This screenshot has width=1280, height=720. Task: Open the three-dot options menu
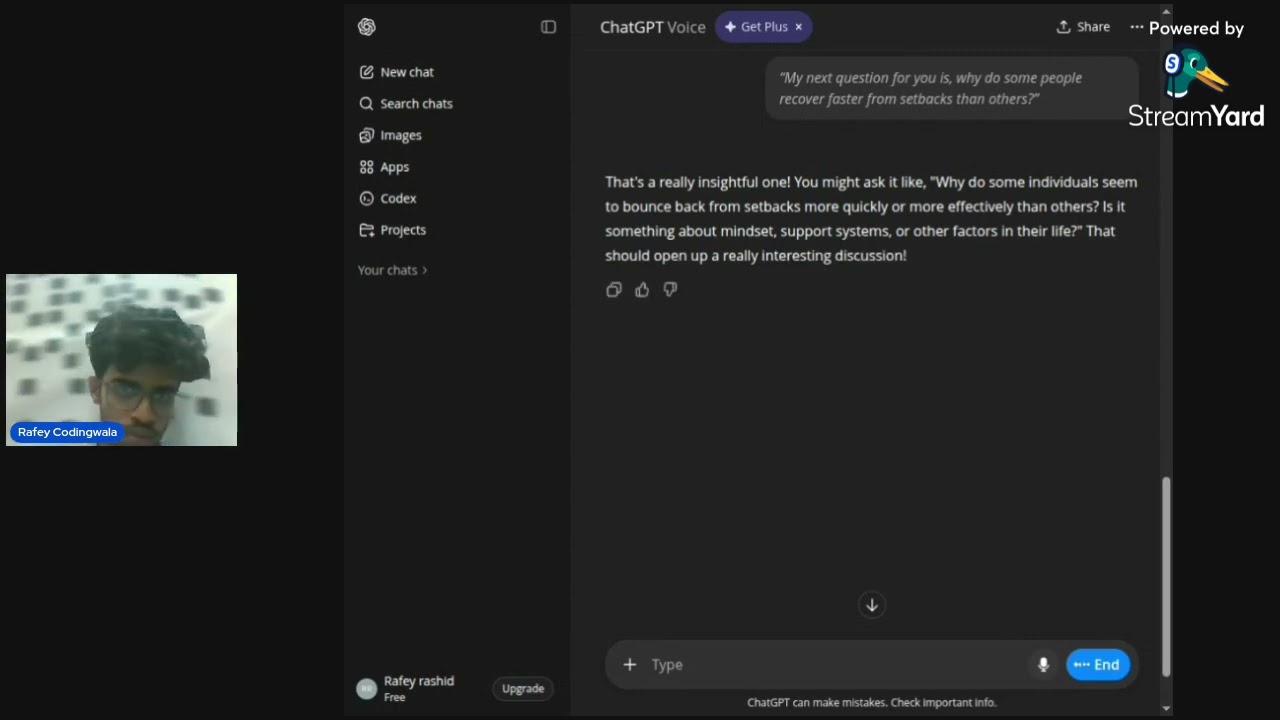(x=1136, y=27)
